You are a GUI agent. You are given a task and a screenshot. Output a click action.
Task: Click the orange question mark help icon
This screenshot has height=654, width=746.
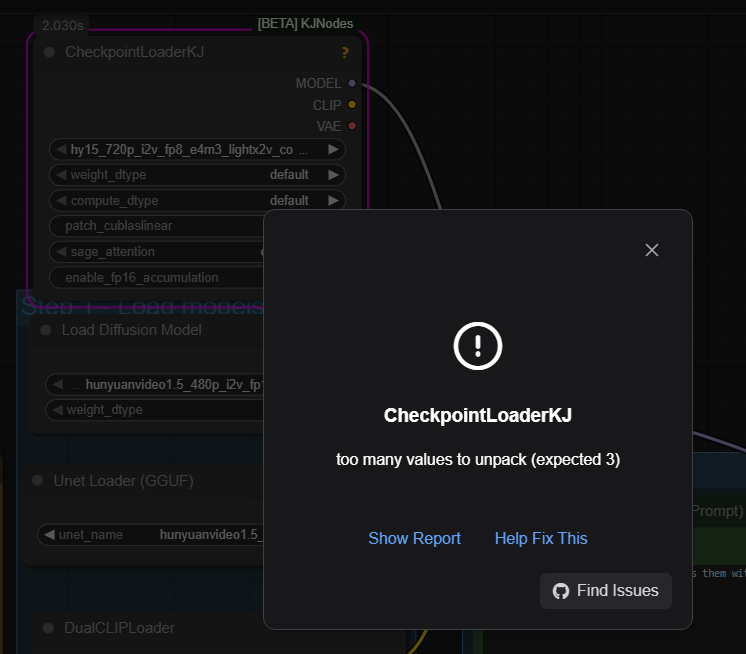[x=345, y=52]
